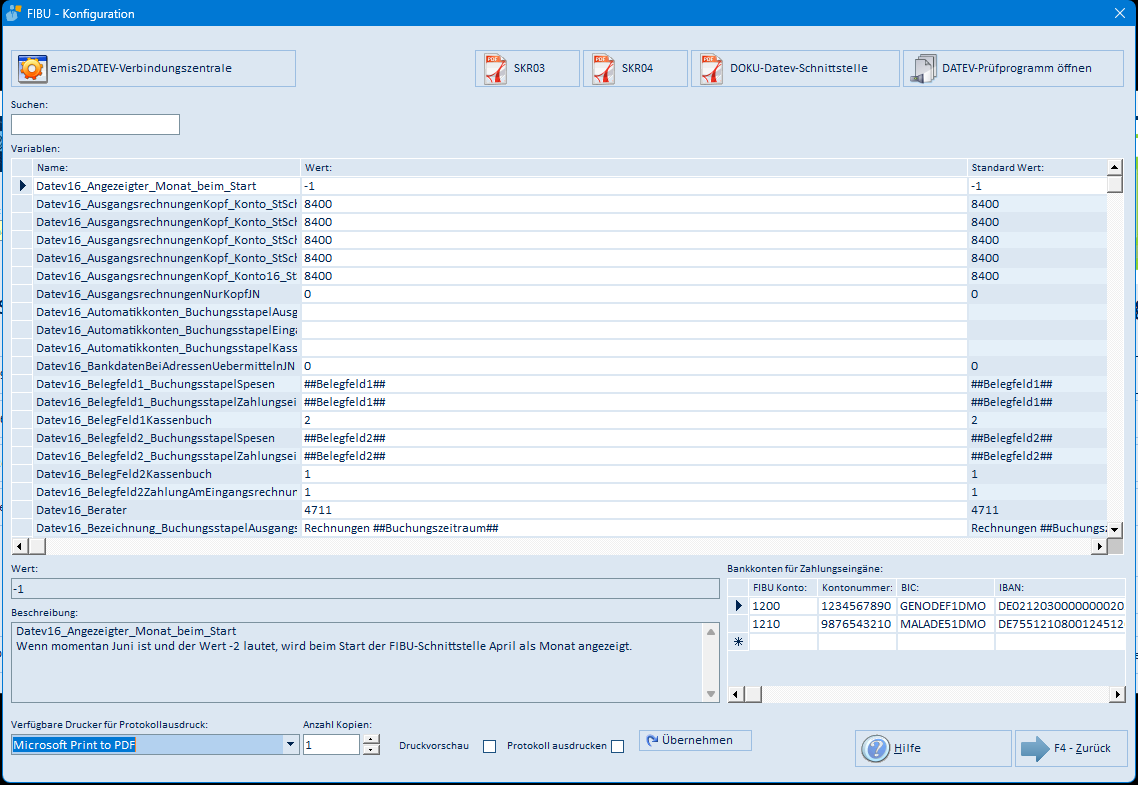Click description box scroll up arrow

point(711,632)
